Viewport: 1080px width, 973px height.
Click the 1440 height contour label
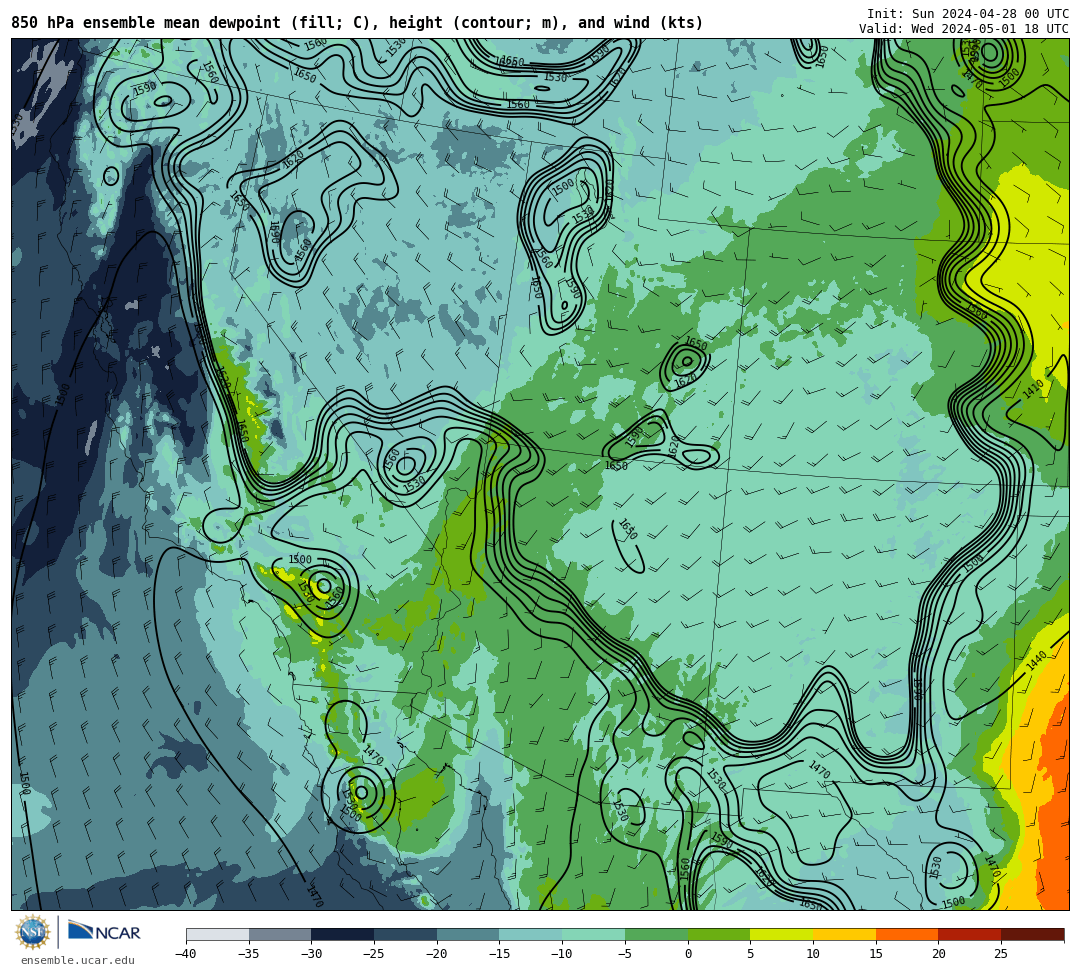pyautogui.click(x=1037, y=661)
